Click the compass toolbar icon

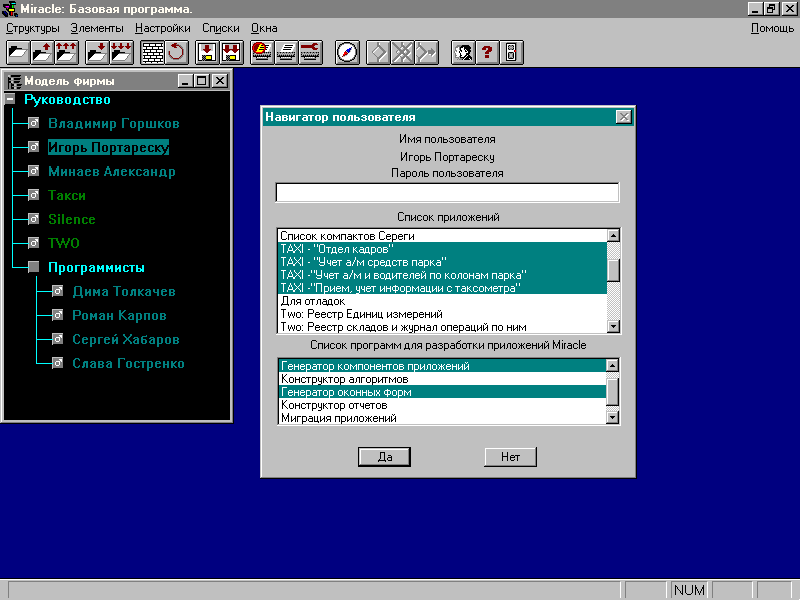click(x=347, y=53)
